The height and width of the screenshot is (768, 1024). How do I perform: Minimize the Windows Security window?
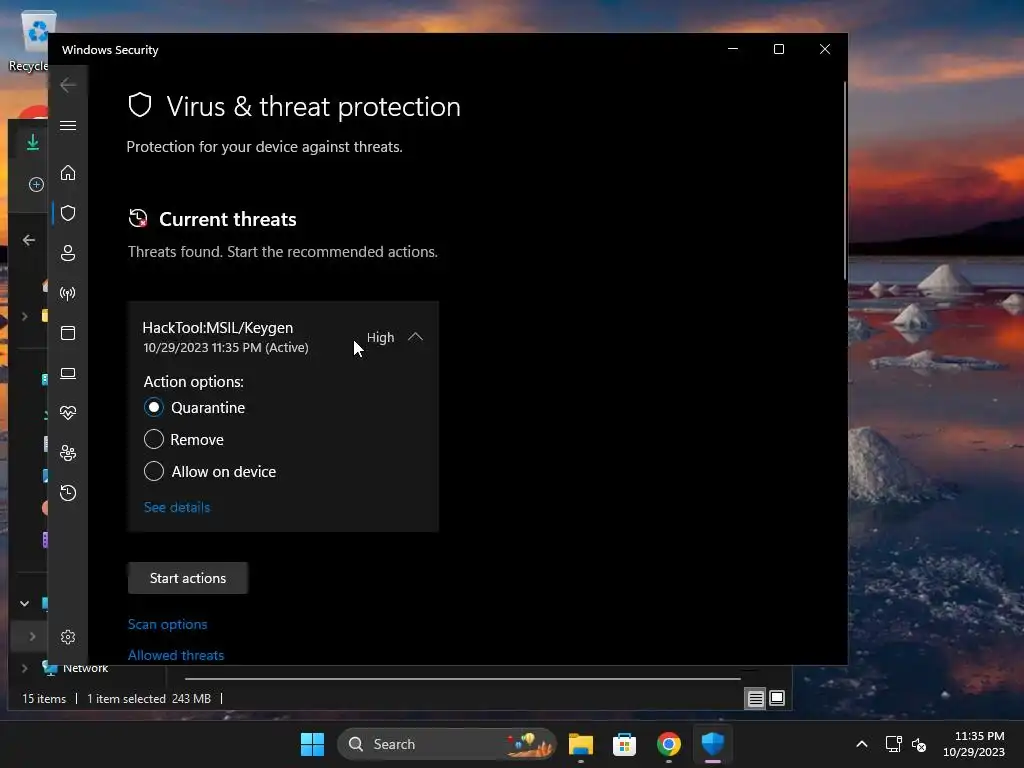(x=733, y=49)
